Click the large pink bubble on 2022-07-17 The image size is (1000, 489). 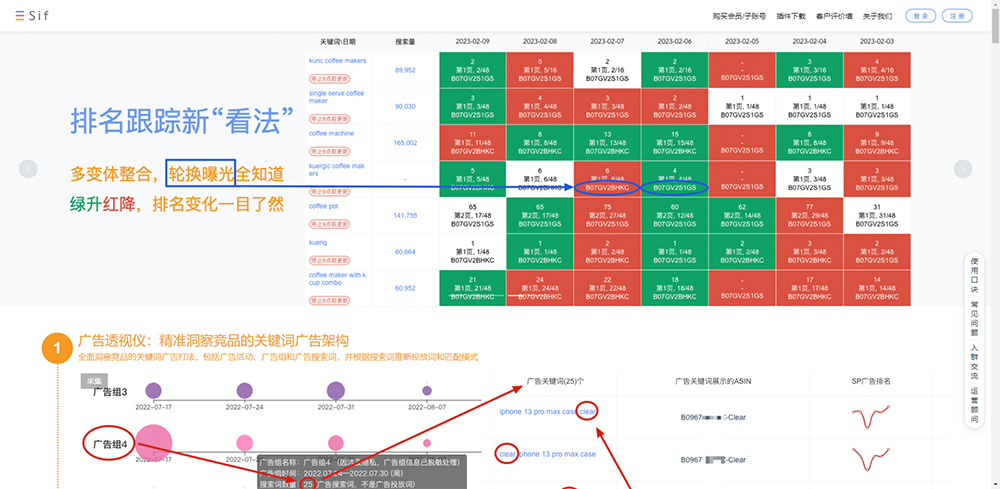click(x=153, y=442)
